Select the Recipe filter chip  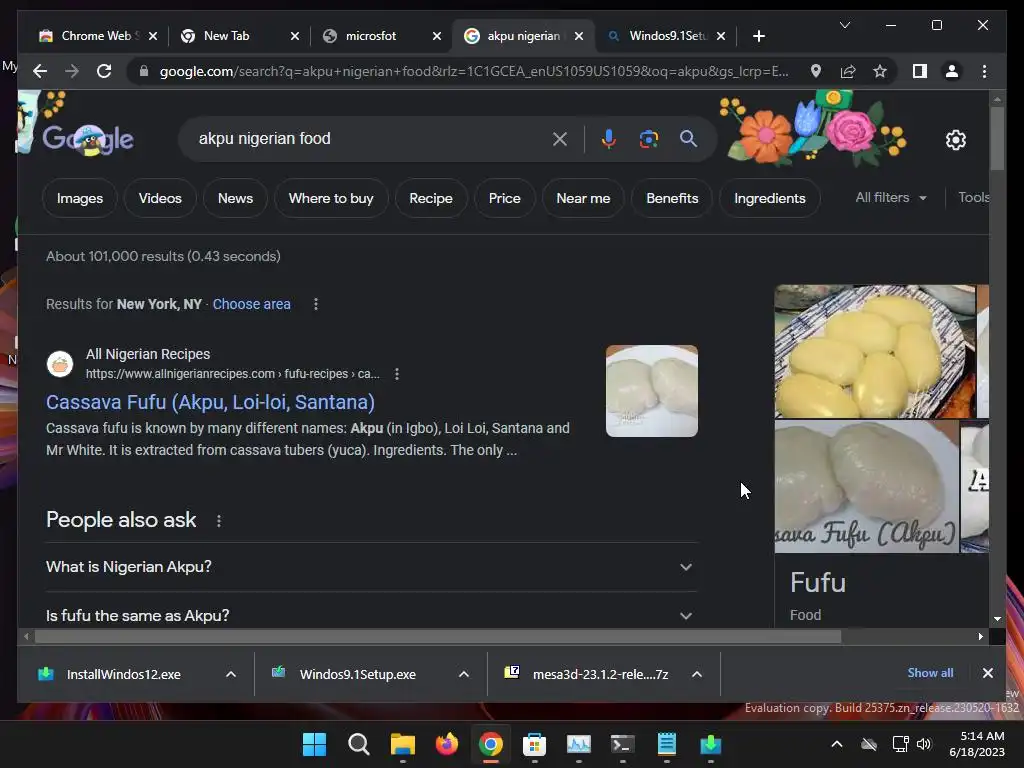(431, 199)
